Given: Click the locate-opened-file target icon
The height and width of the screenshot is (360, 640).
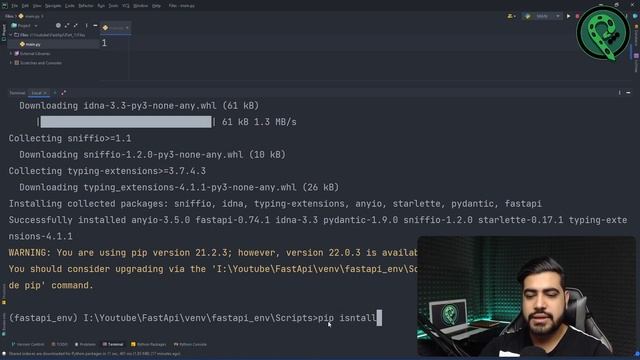Looking at the screenshot, I should click(58, 25).
